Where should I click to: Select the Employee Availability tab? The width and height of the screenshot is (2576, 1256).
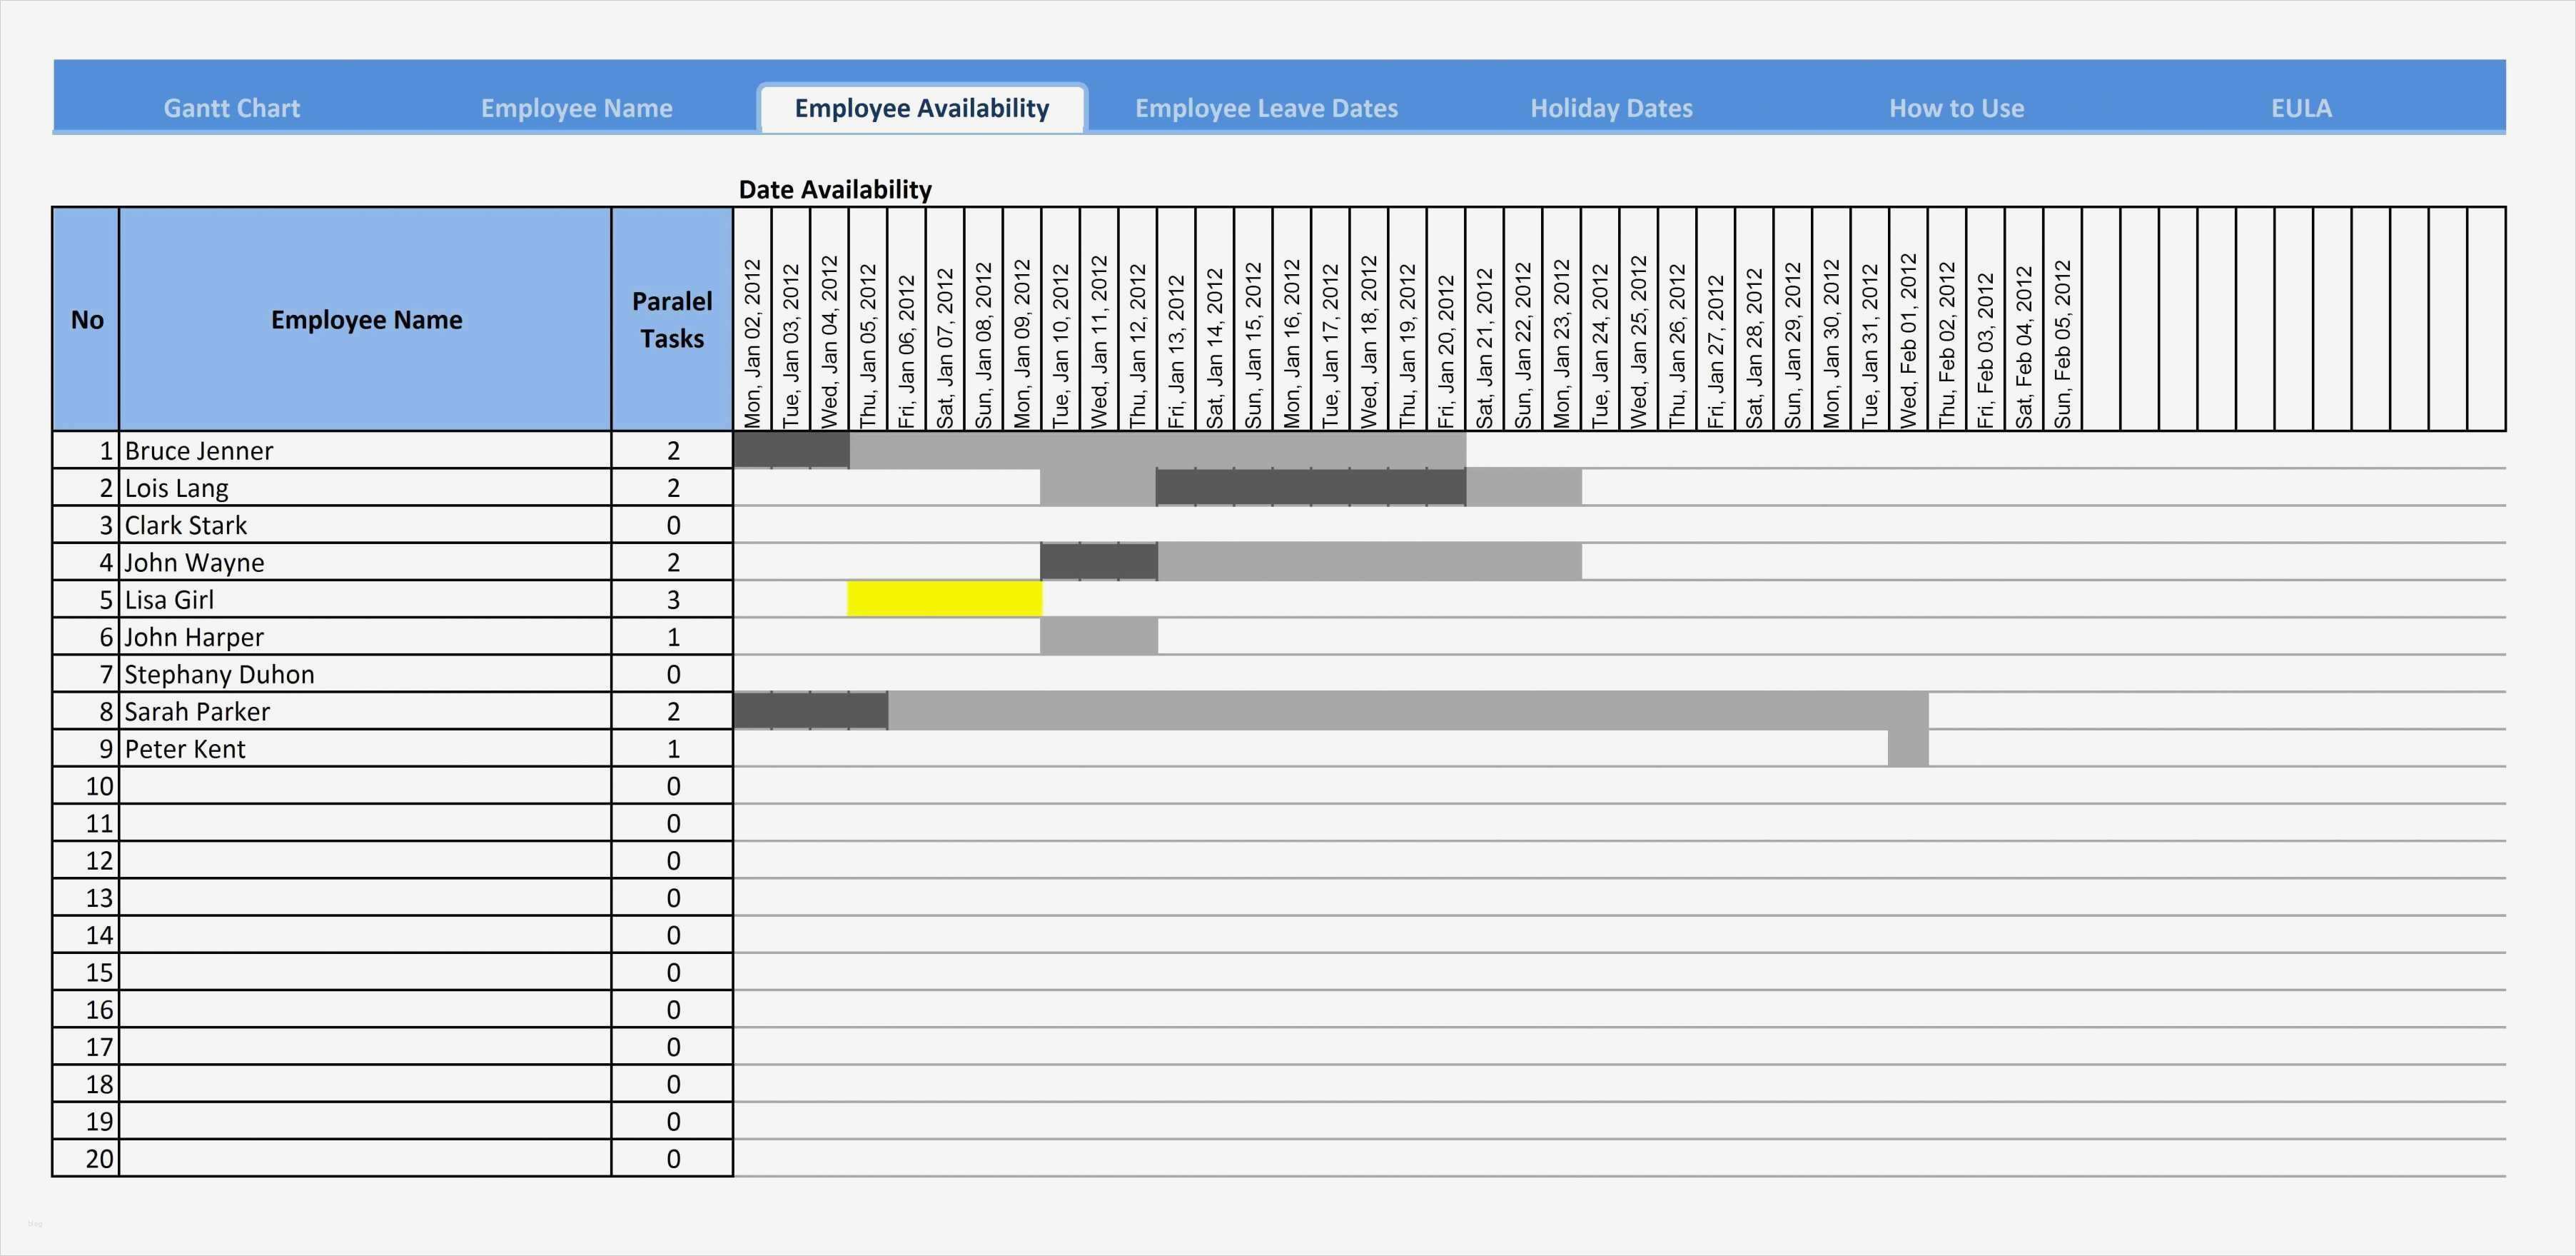(x=920, y=107)
